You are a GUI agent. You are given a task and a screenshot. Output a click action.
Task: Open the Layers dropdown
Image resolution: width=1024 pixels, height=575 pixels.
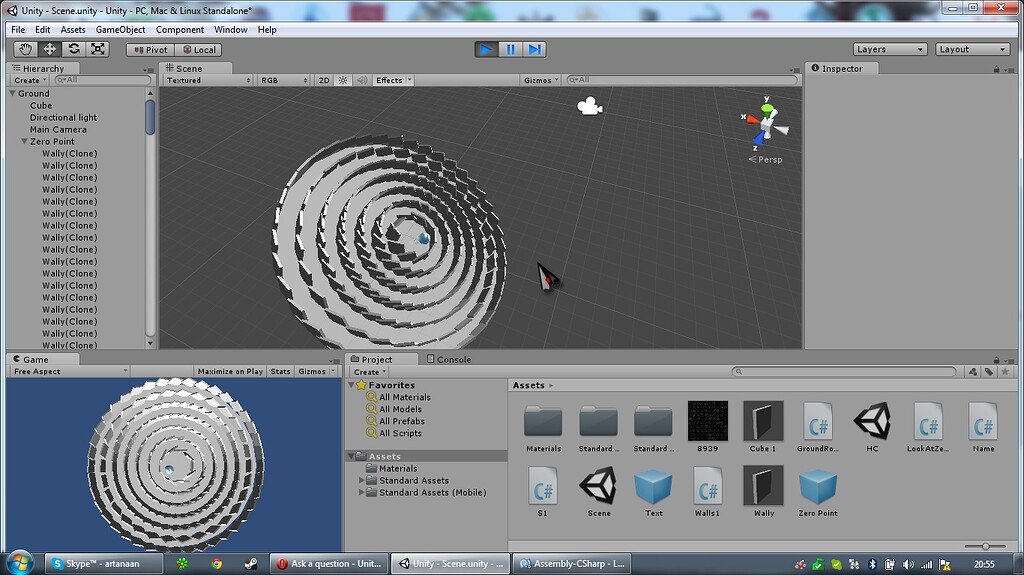(889, 49)
